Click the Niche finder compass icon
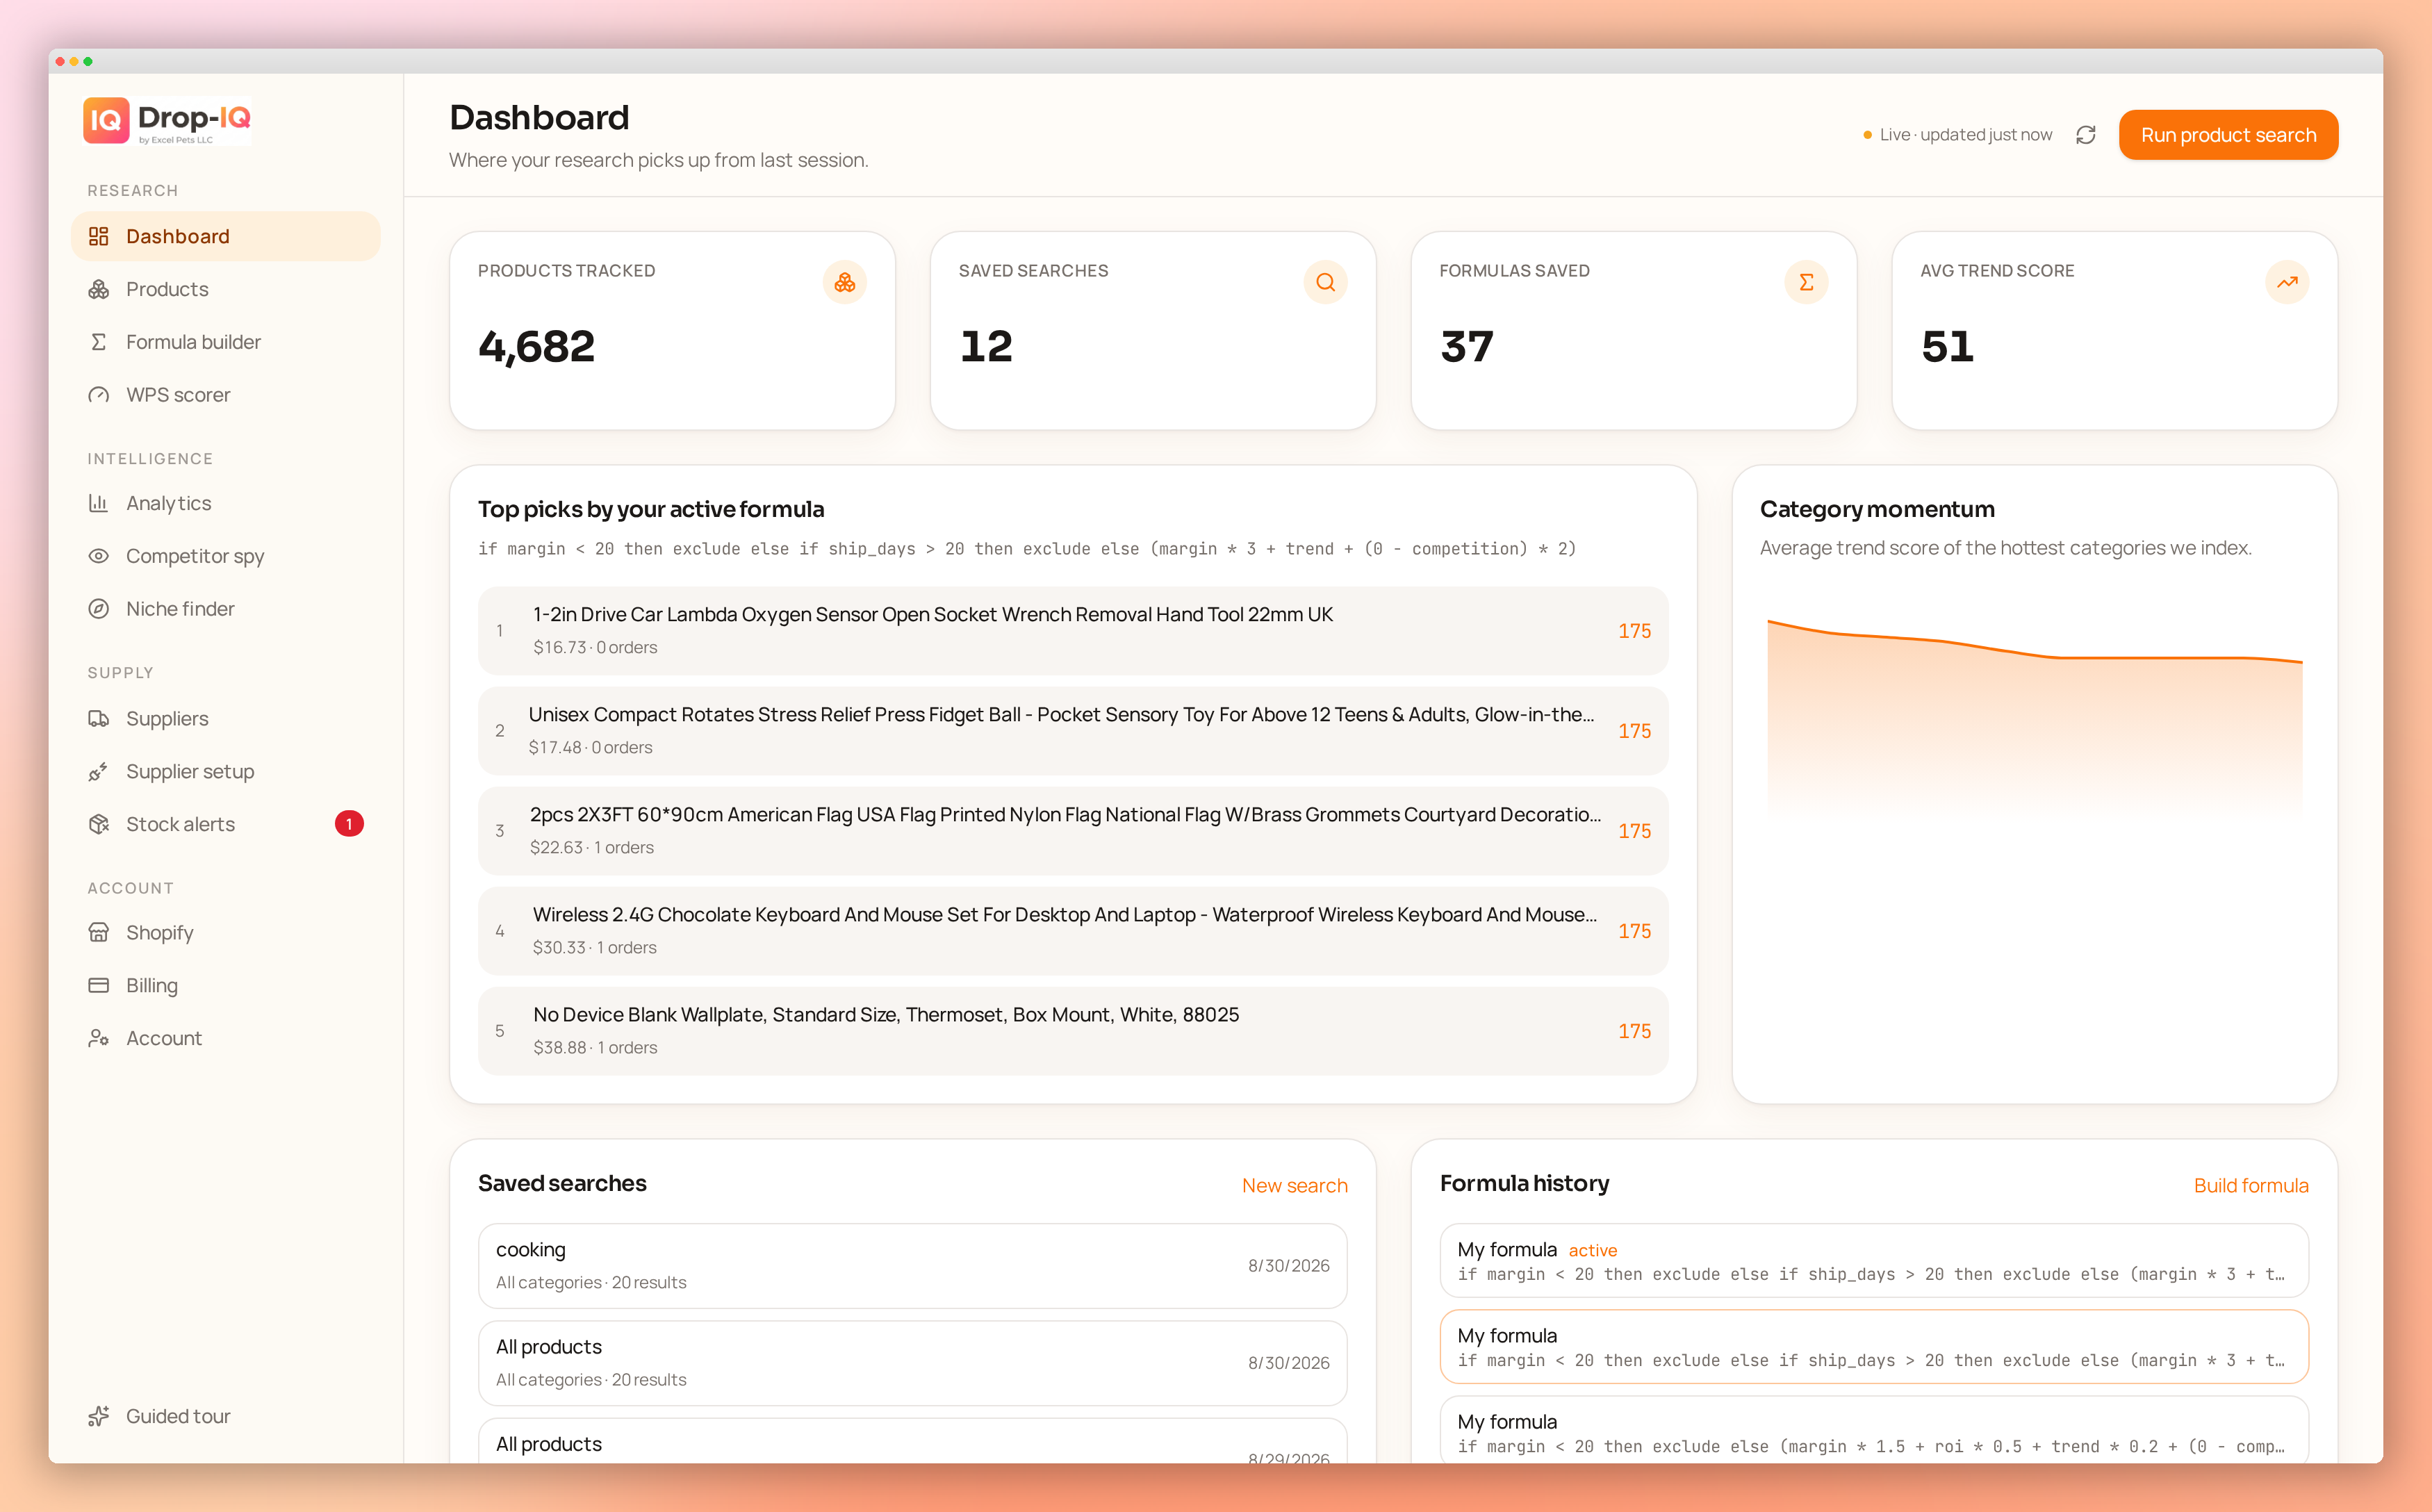Viewport: 2432px width, 1512px height. pos(98,609)
